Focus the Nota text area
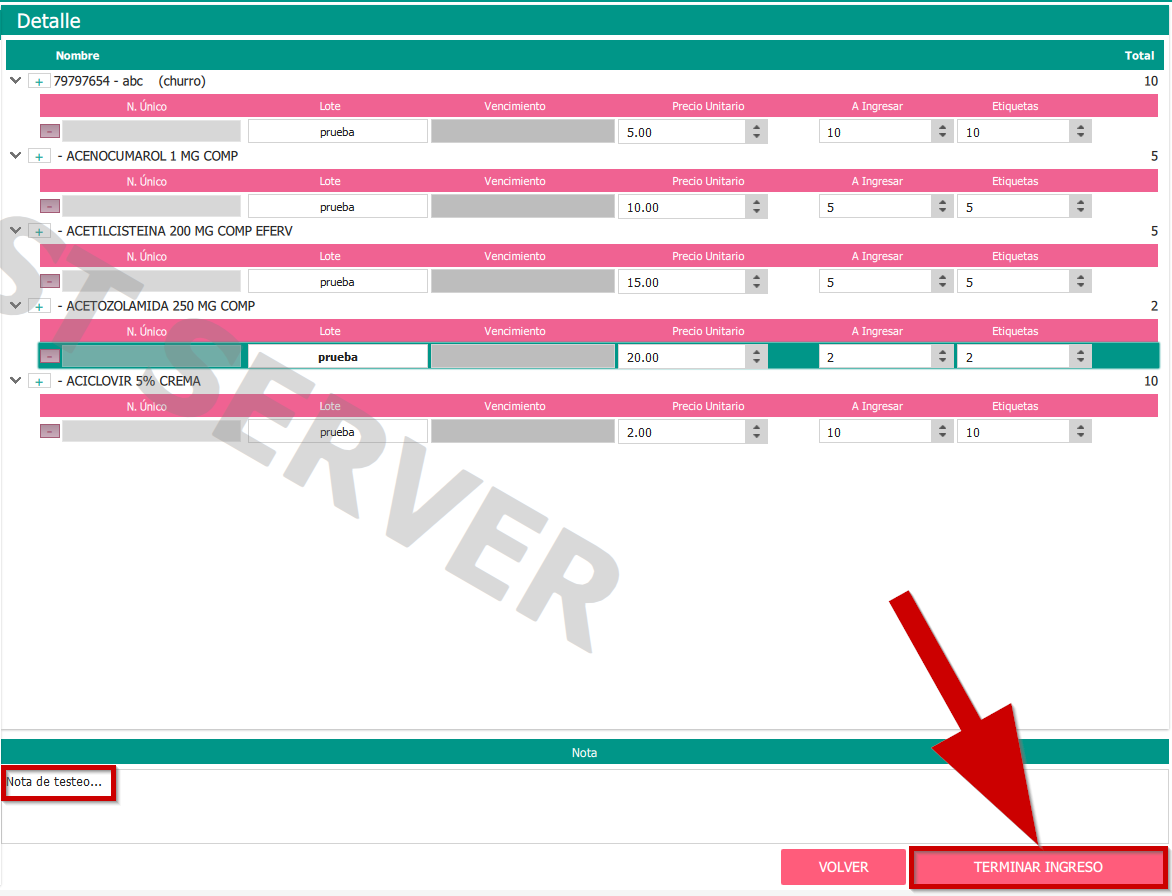1172x896 pixels. pos(584,810)
